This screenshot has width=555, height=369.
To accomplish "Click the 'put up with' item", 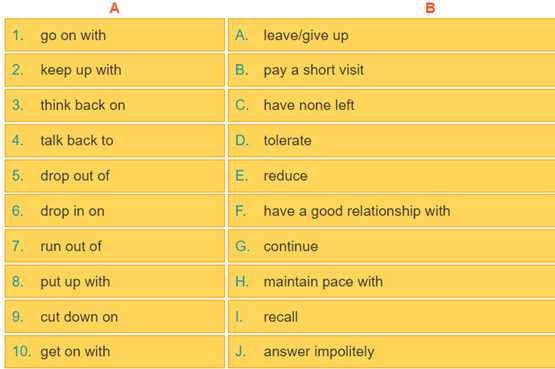I will pyautogui.click(x=115, y=282).
